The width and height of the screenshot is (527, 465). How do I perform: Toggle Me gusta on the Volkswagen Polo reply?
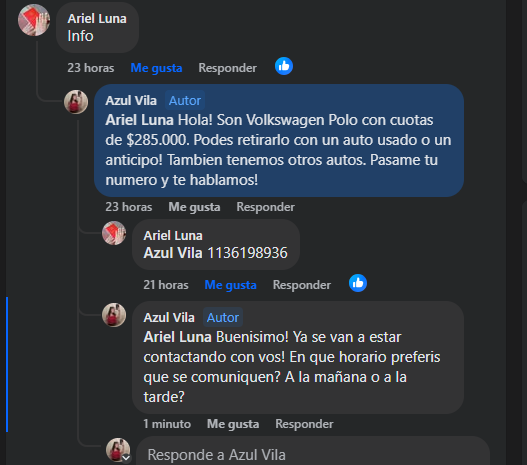click(194, 207)
